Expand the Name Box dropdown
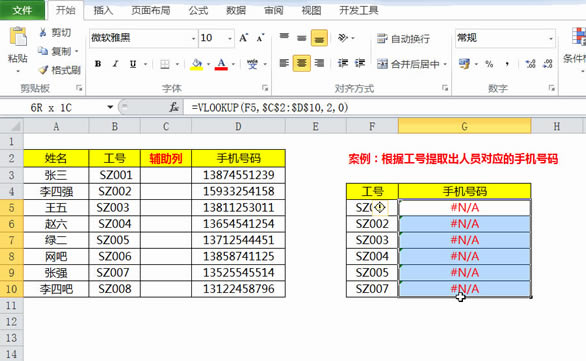 [x=110, y=108]
